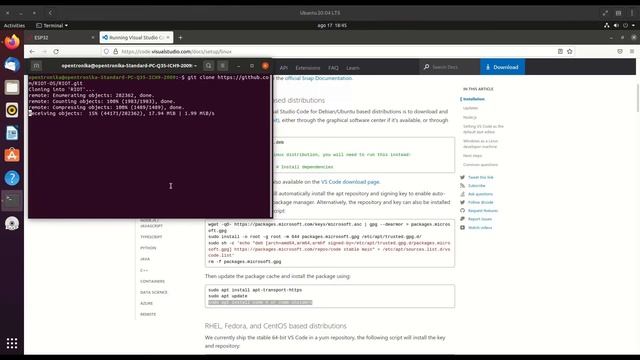Launch Thunderbird mail from the dock
Screen dimensions: 640x360
pos(12,65)
